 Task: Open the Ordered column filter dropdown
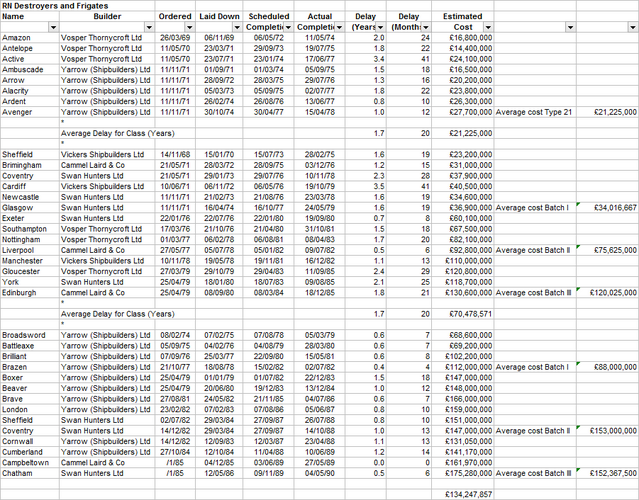tap(189, 27)
